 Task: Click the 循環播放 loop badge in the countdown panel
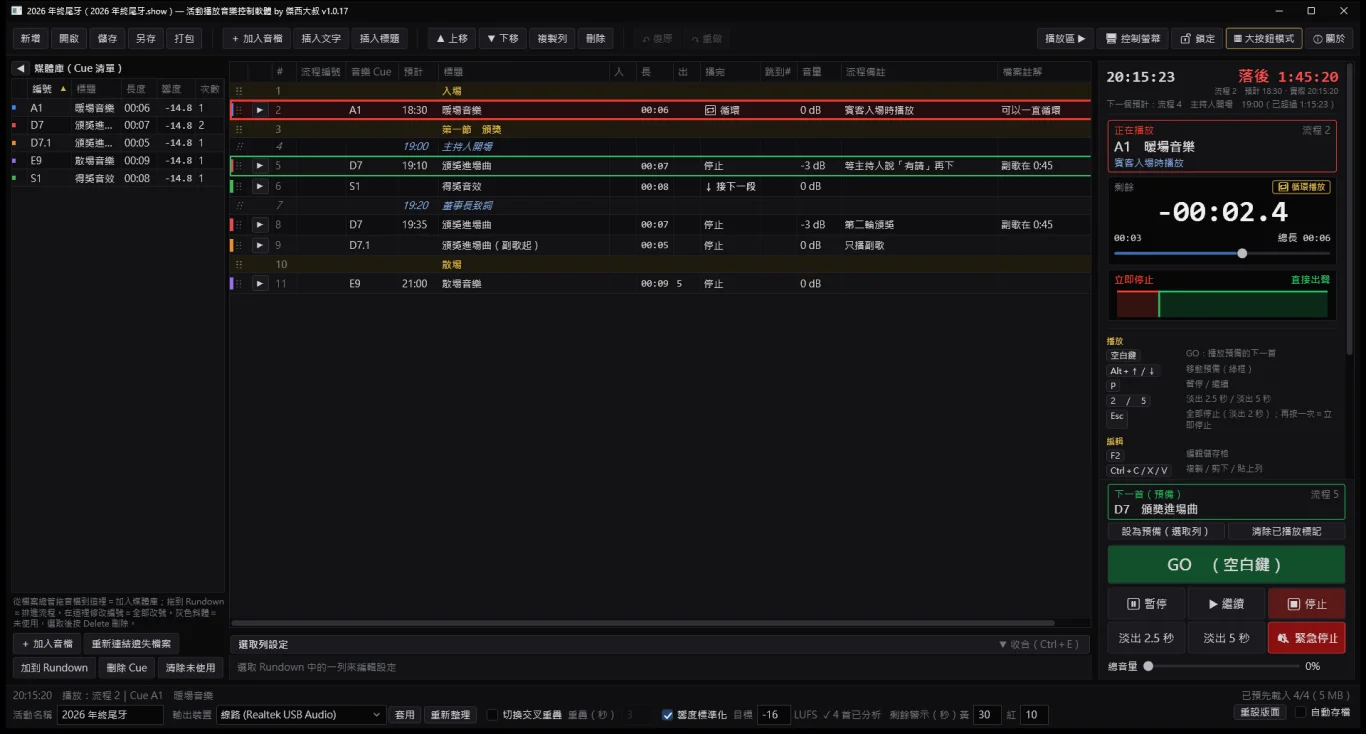[1301, 187]
